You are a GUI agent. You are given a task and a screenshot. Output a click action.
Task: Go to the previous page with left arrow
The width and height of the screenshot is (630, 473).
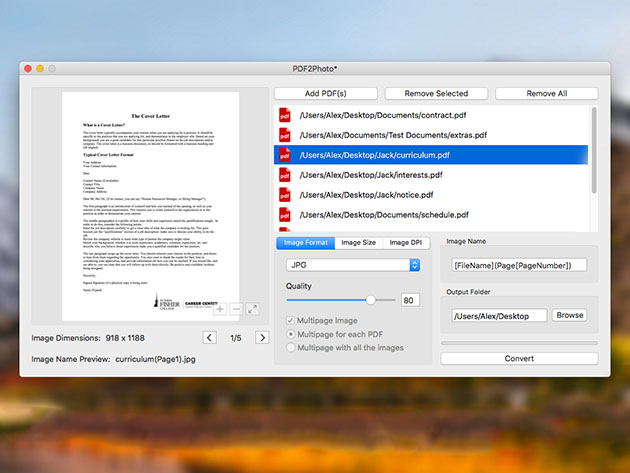[209, 338]
